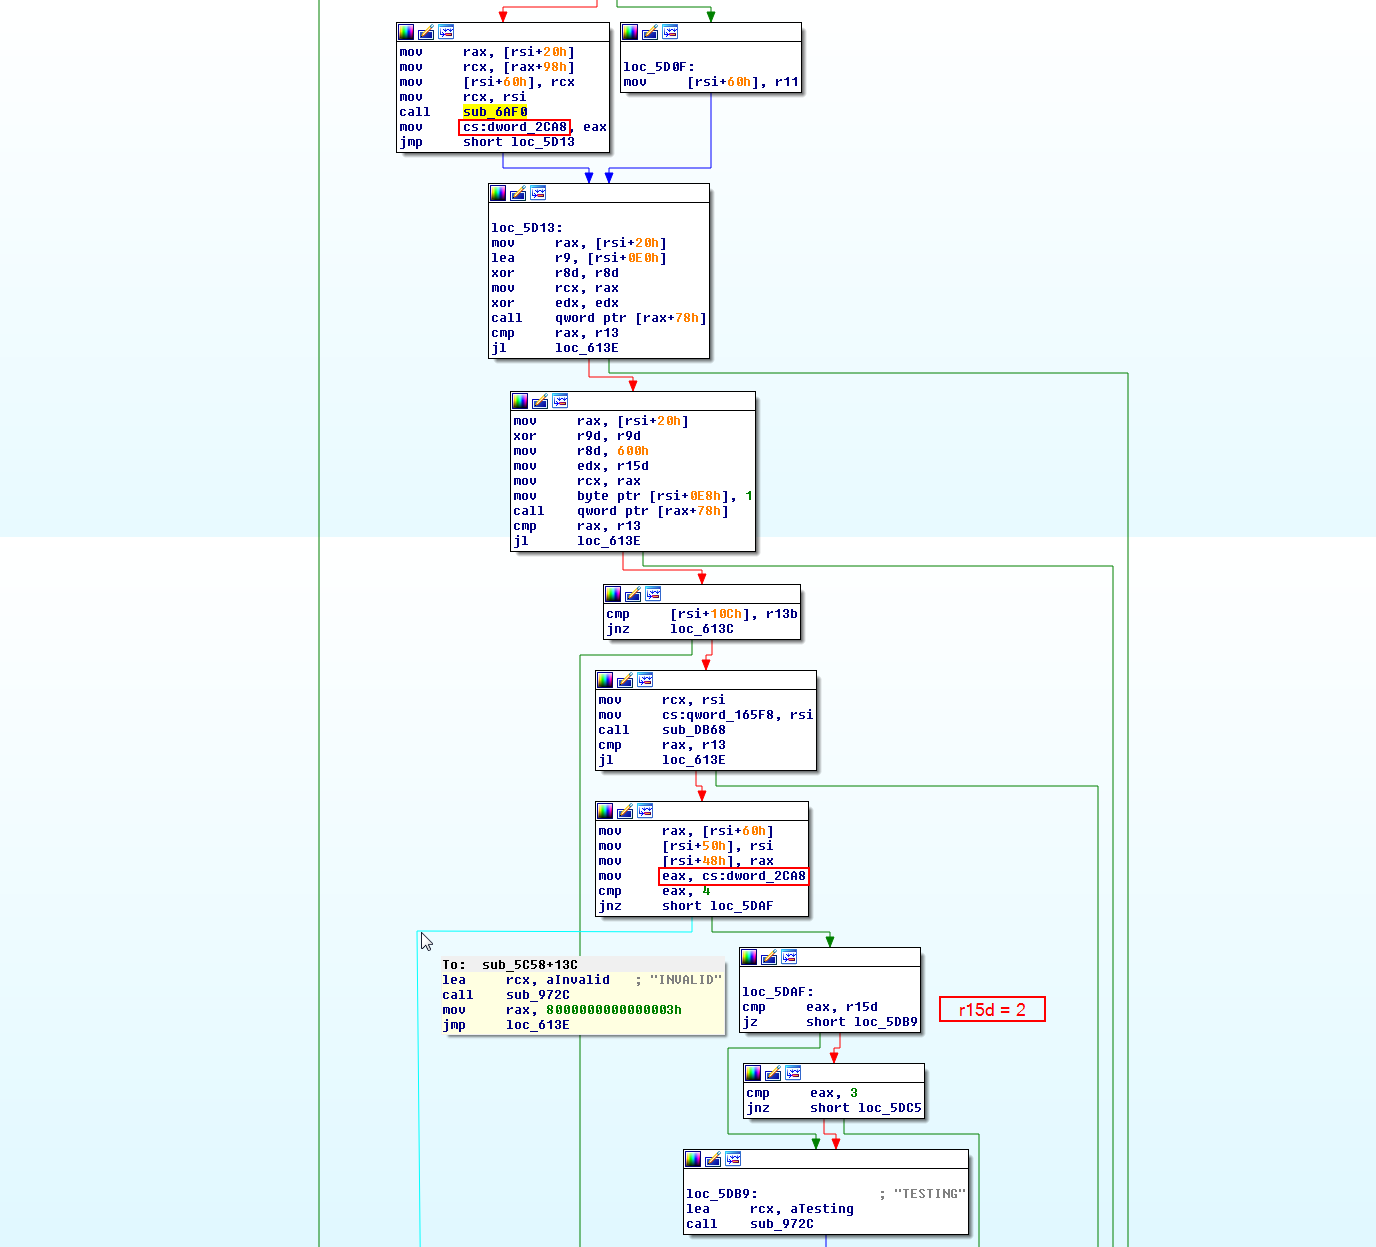This screenshot has height=1247, width=1376.
Task: Click the 'short loc_5DC5' jump operand
Action: tap(866, 1108)
